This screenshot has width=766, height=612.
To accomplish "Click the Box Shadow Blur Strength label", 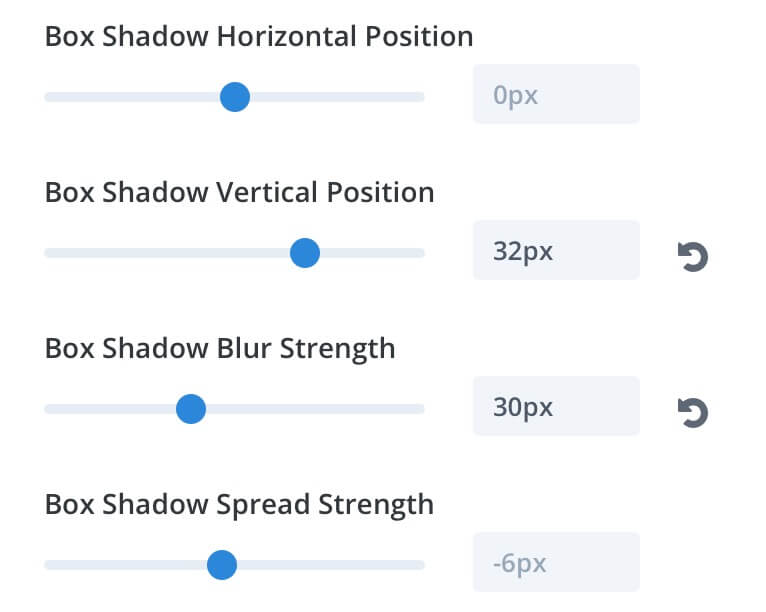I will 220,349.
